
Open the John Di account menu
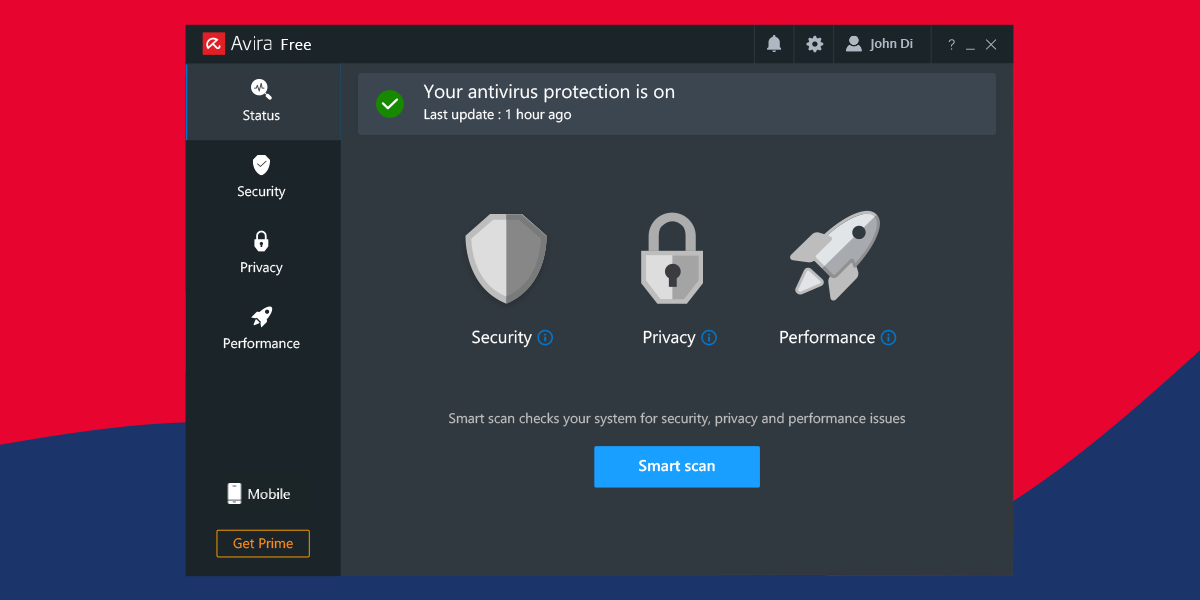[x=881, y=44]
